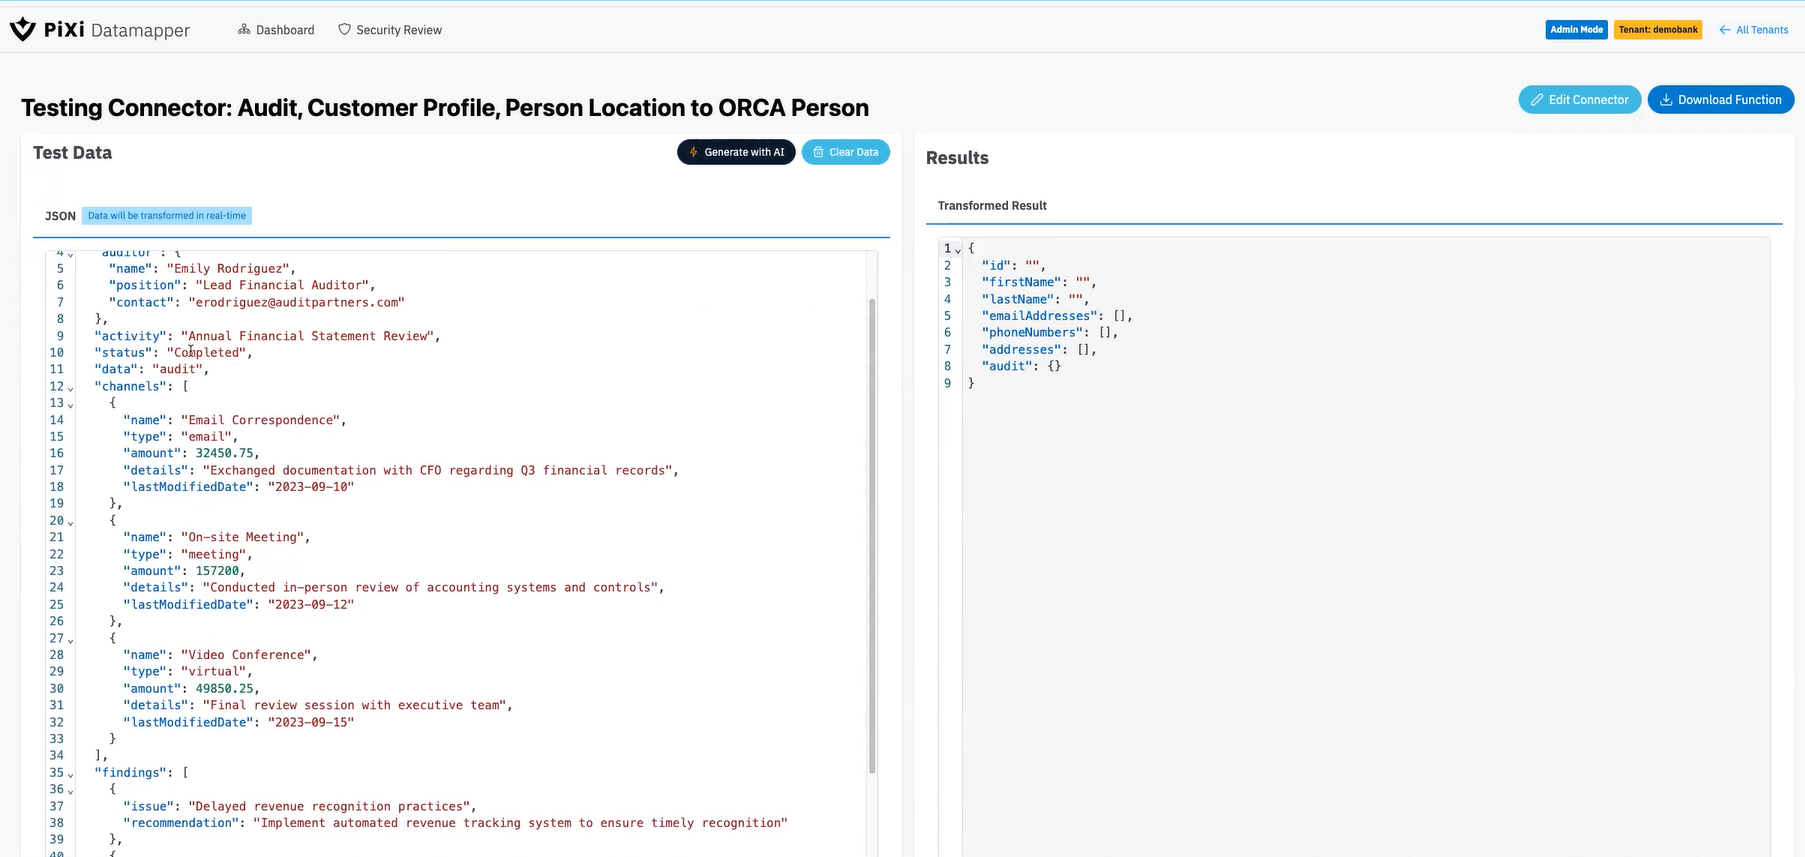
Task: Select the JSON tab in Test Data
Action: tap(60, 216)
